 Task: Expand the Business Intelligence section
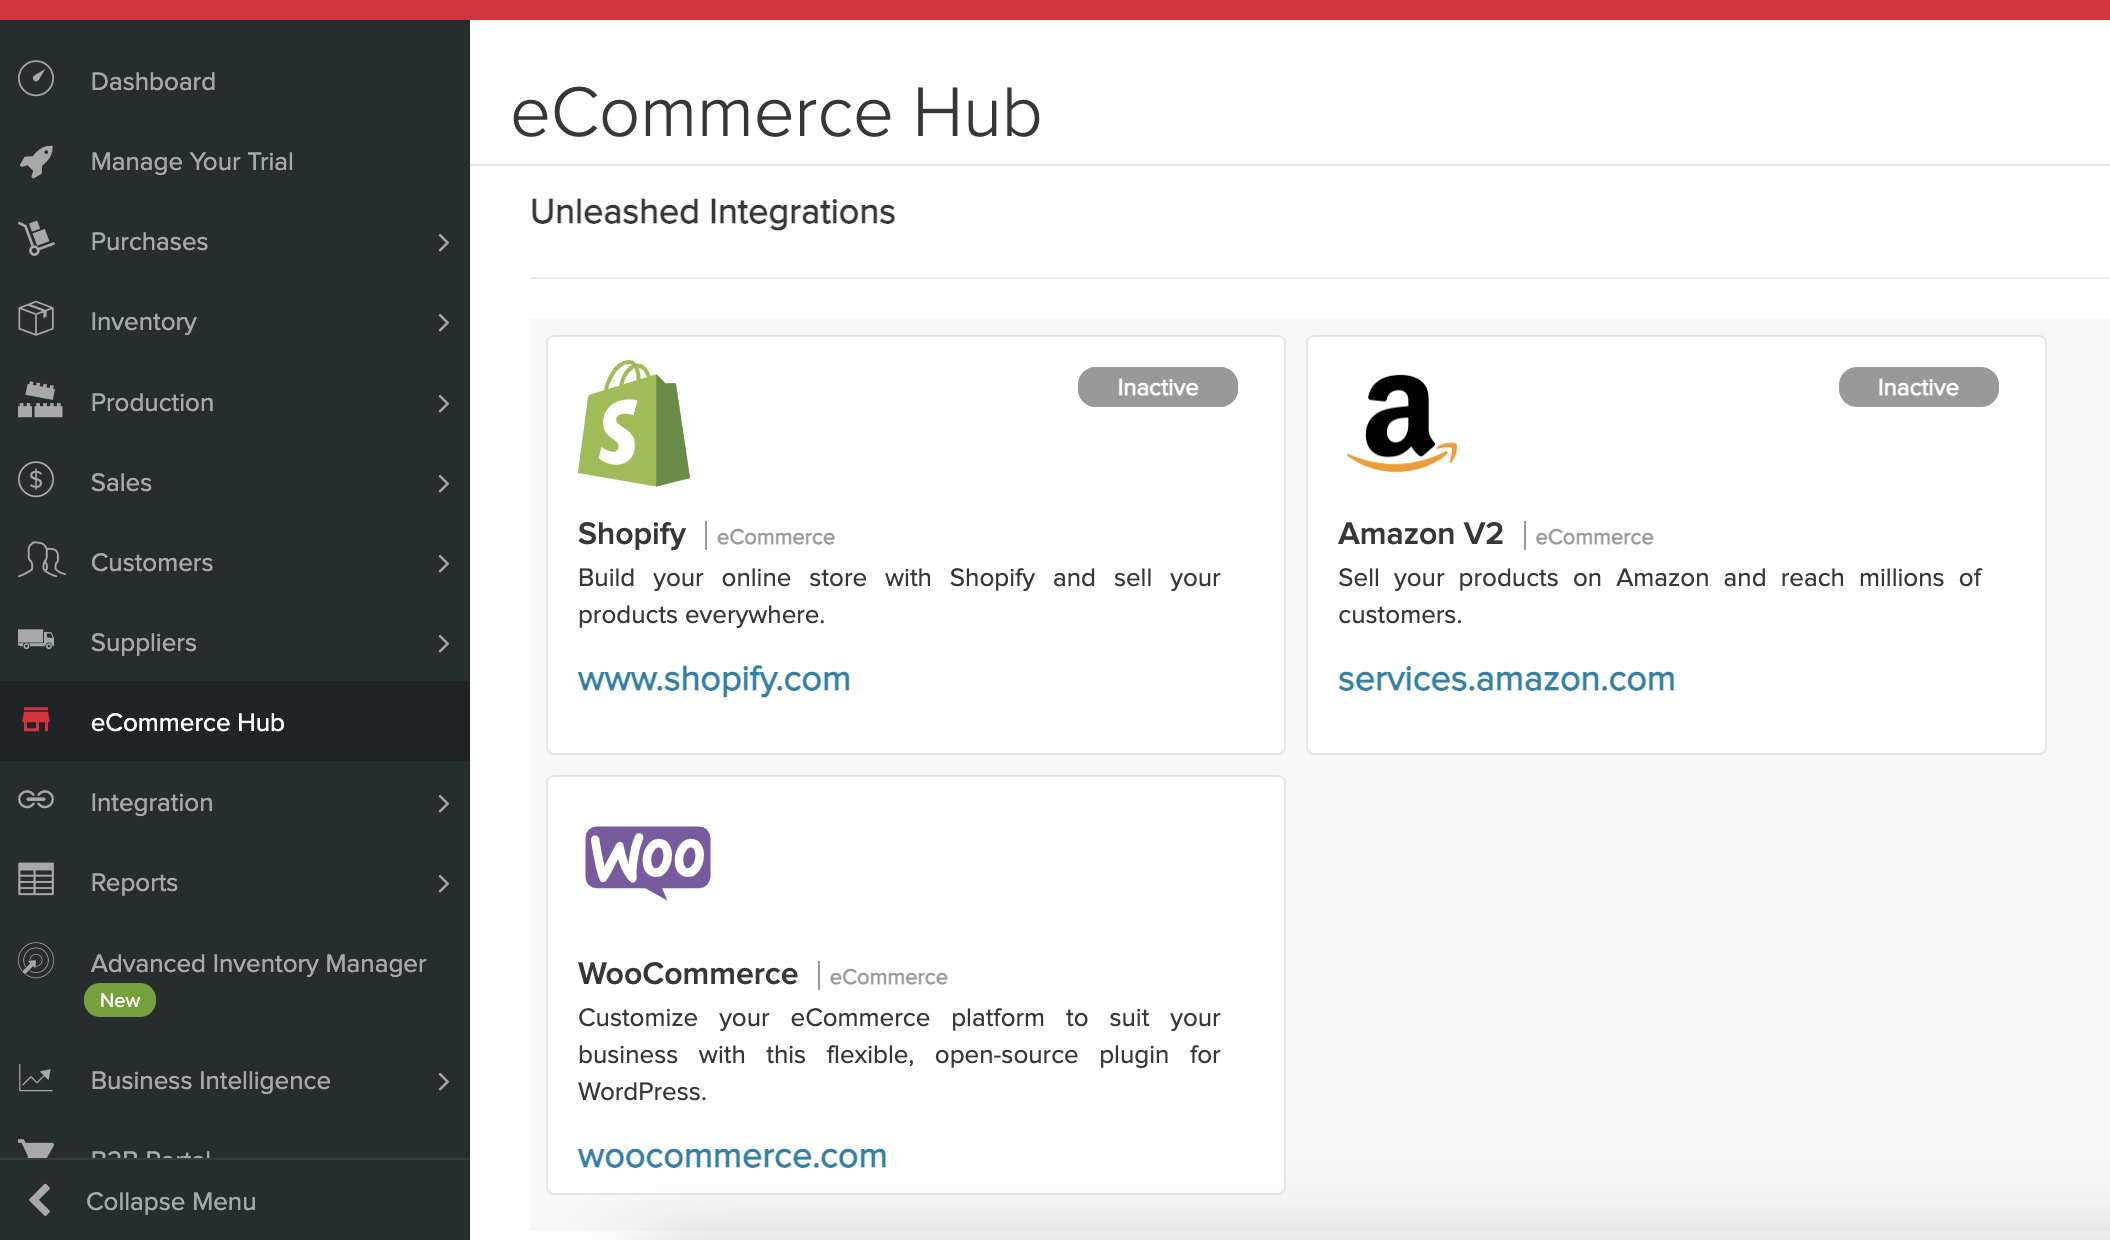[444, 1081]
